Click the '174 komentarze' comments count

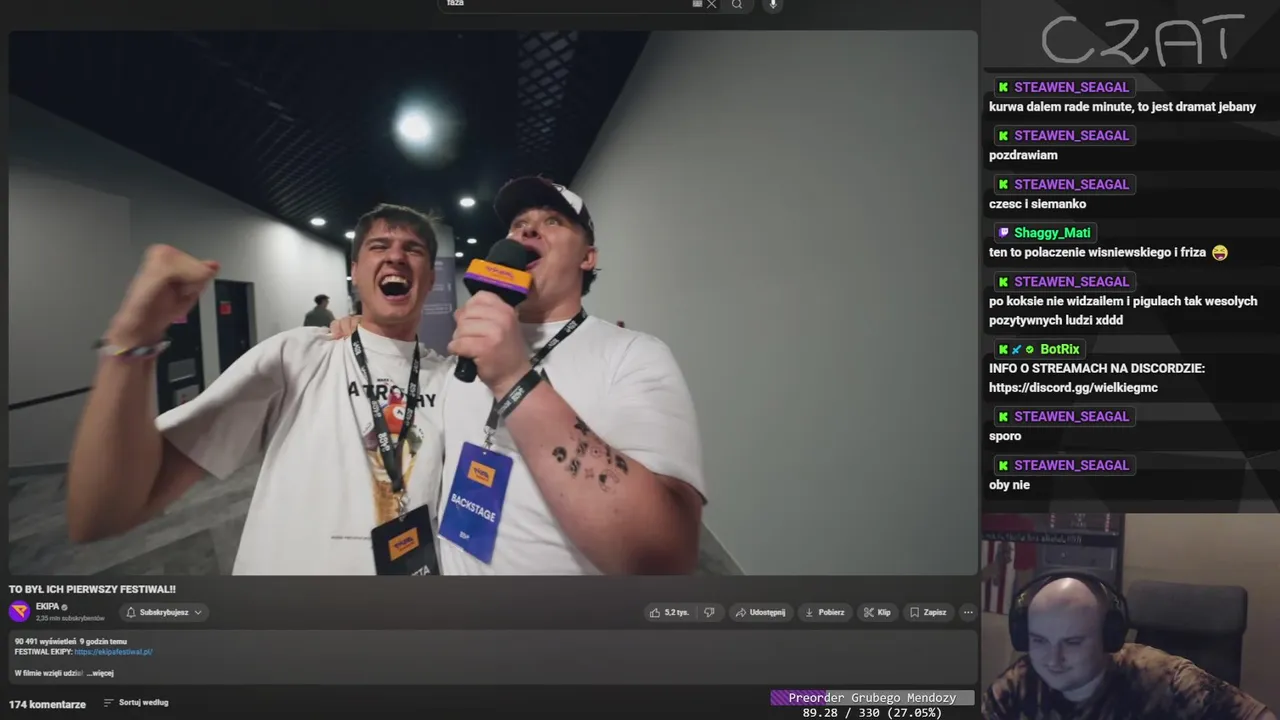pos(47,704)
